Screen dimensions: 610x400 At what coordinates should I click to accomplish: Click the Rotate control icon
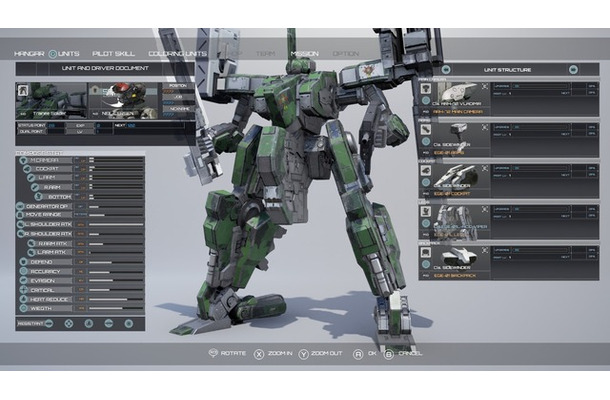(x=212, y=352)
